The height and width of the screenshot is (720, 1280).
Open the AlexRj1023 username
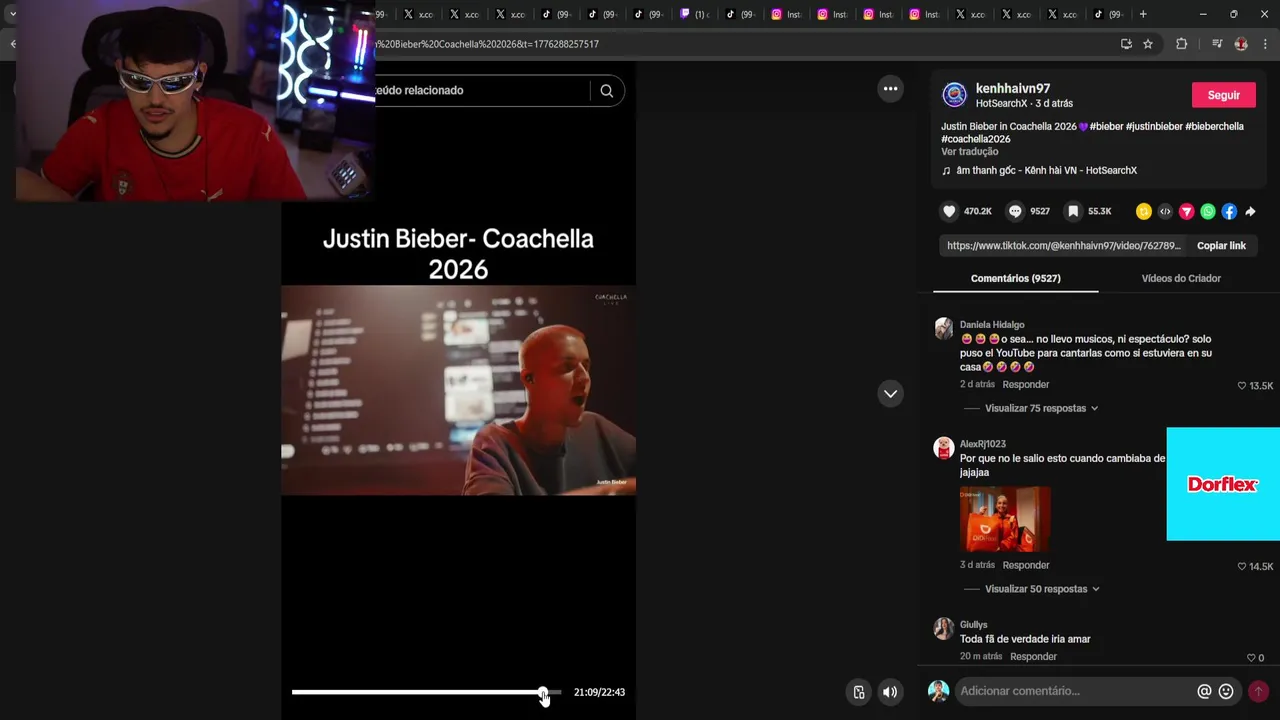pos(983,444)
